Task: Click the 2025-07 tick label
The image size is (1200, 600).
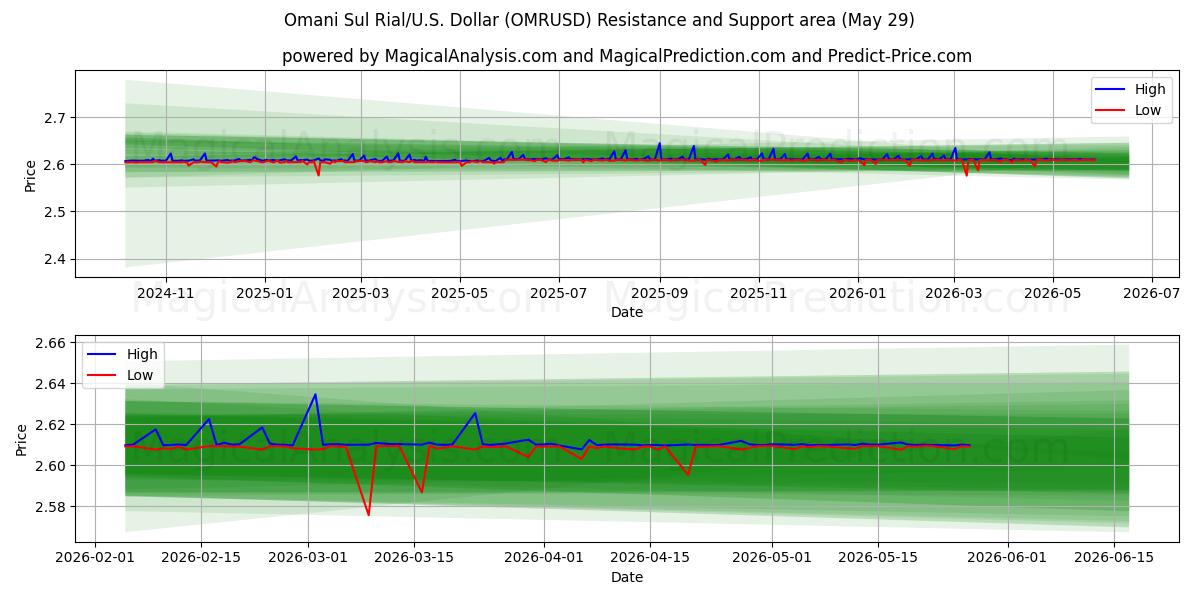Action: point(558,293)
